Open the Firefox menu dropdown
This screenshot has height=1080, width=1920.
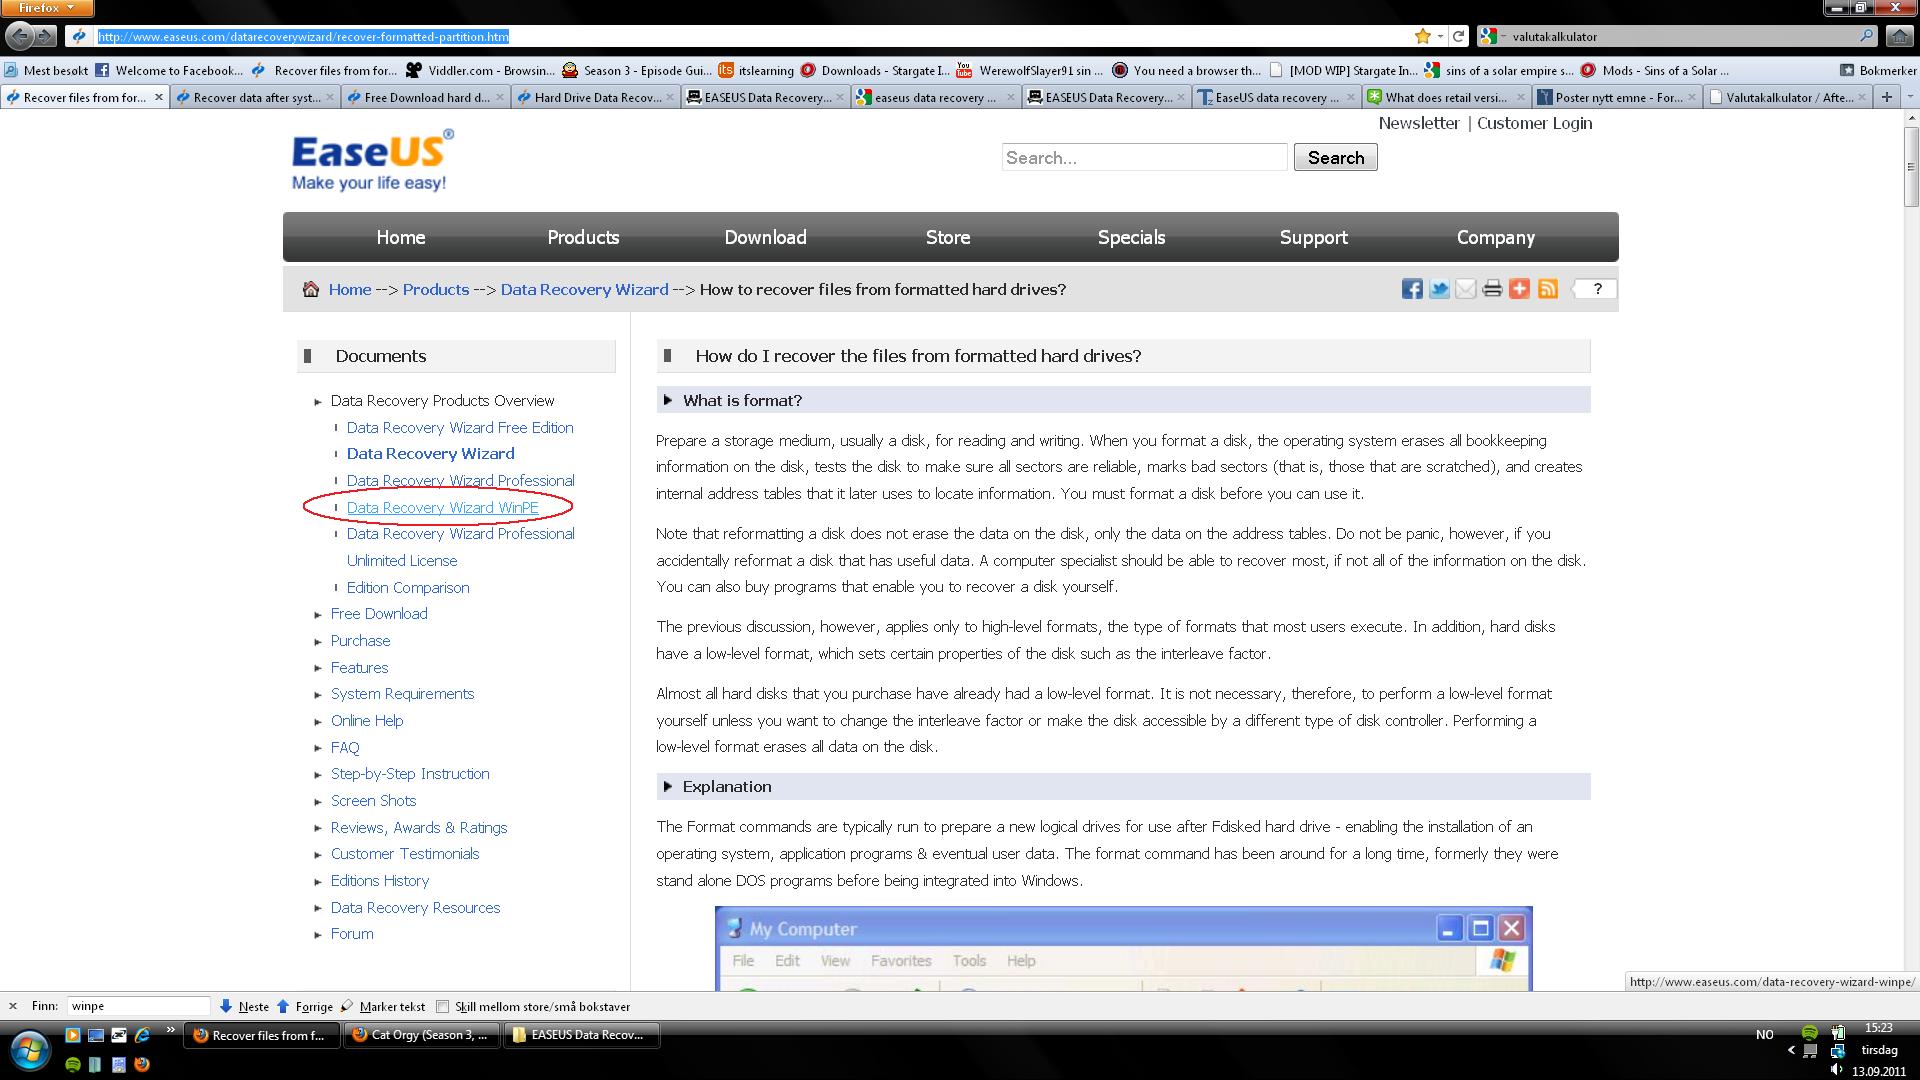pyautogui.click(x=47, y=8)
